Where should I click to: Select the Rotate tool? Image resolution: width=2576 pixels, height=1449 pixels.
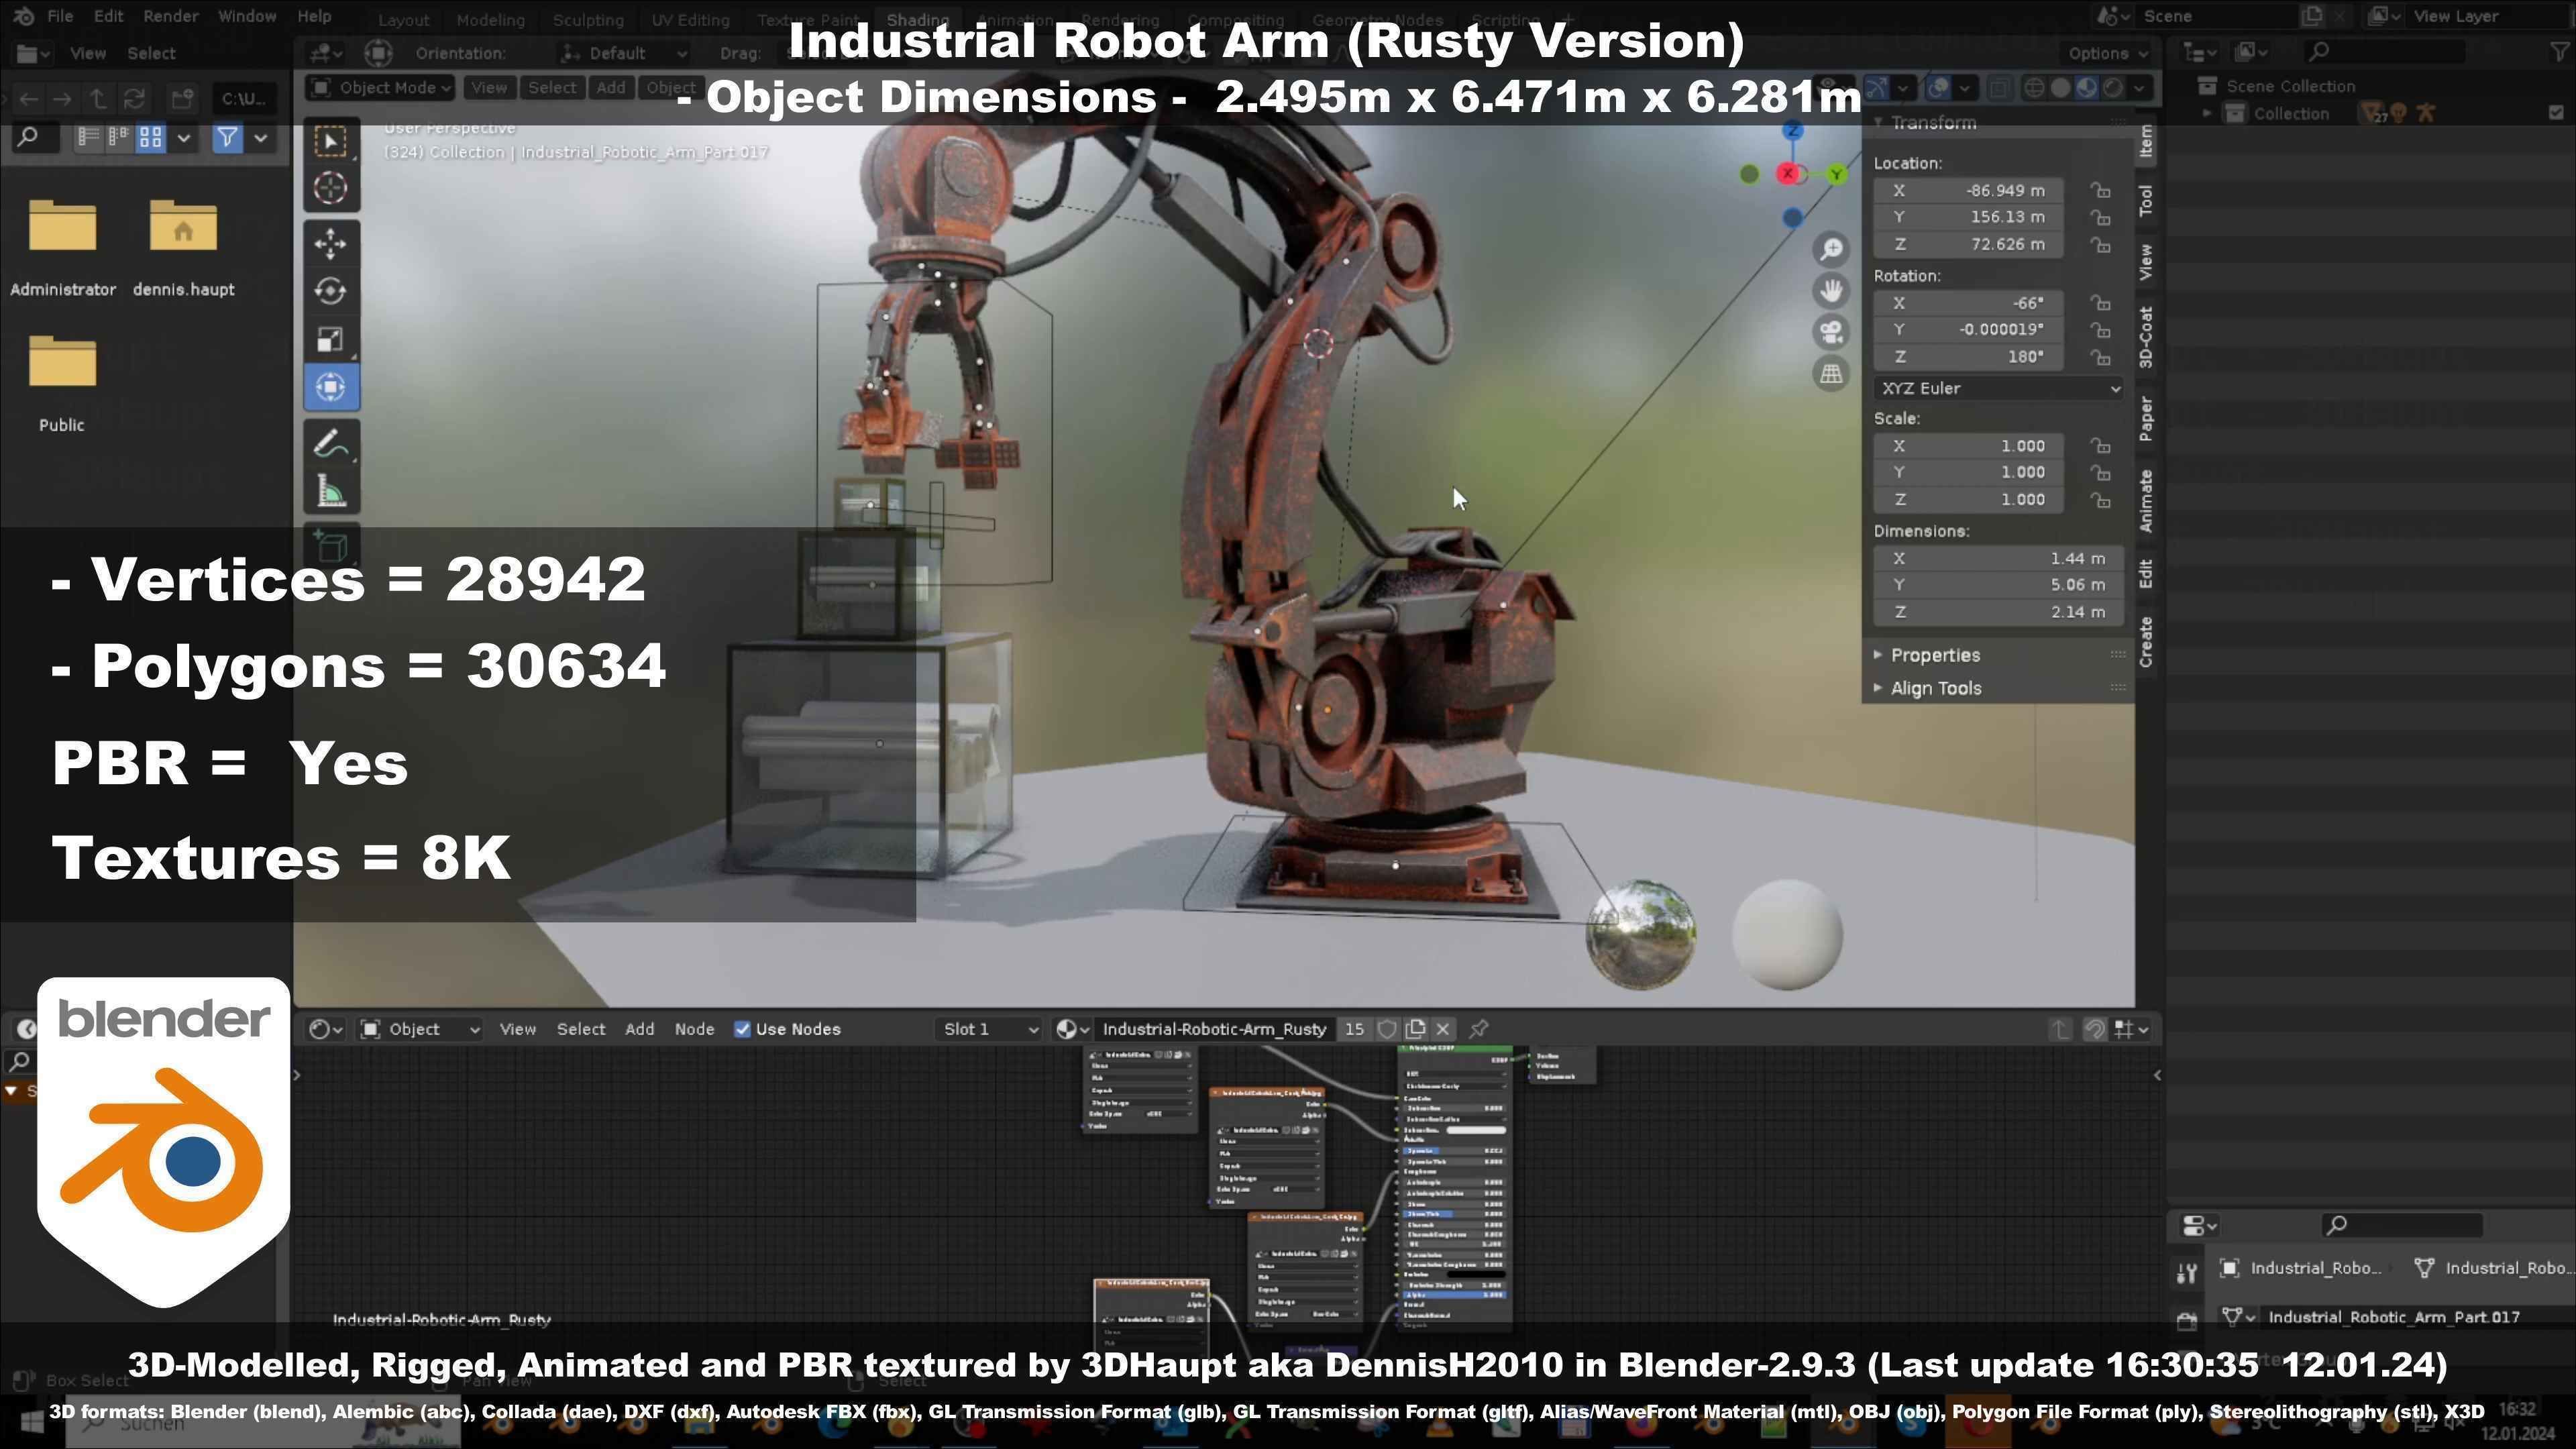point(331,291)
